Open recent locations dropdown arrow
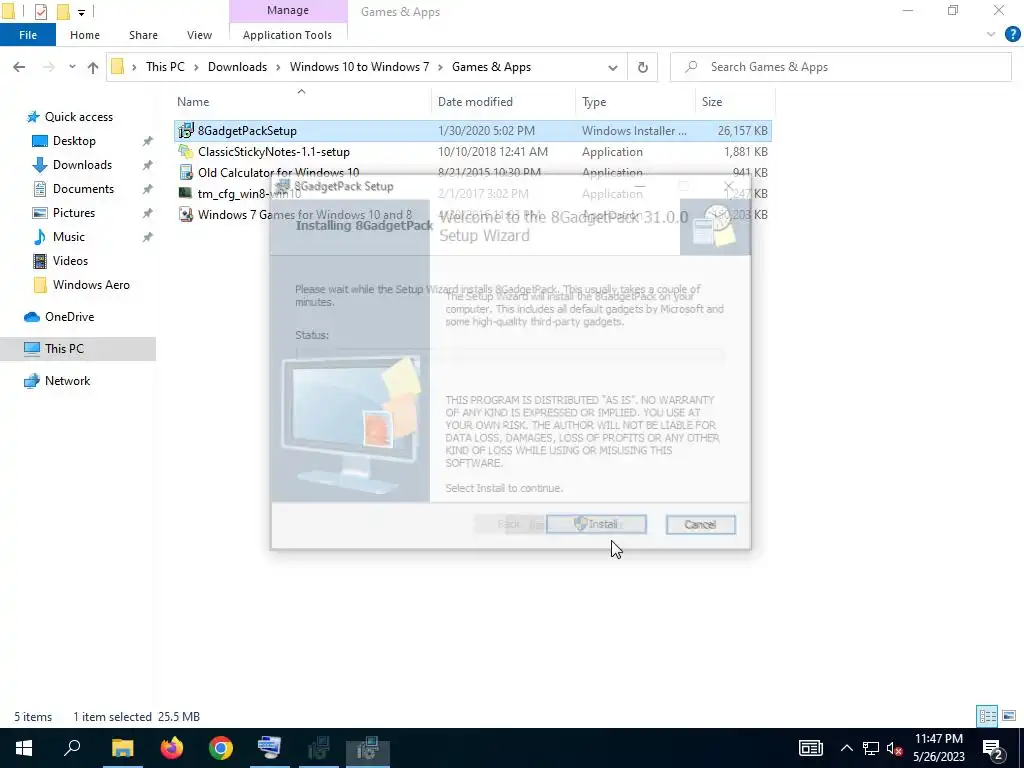The image size is (1024, 768). pos(72,67)
